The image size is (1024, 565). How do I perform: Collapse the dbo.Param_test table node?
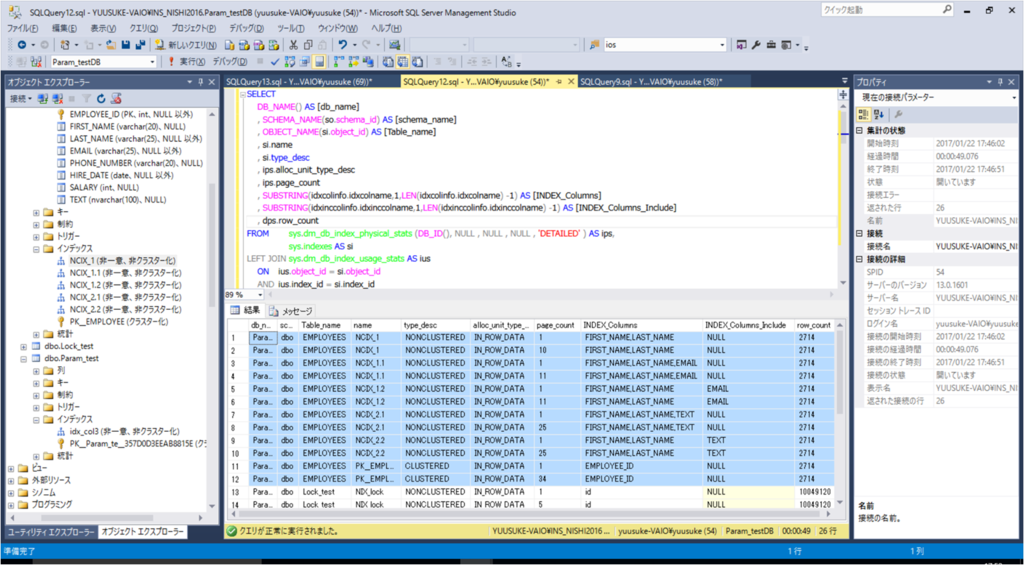24,359
